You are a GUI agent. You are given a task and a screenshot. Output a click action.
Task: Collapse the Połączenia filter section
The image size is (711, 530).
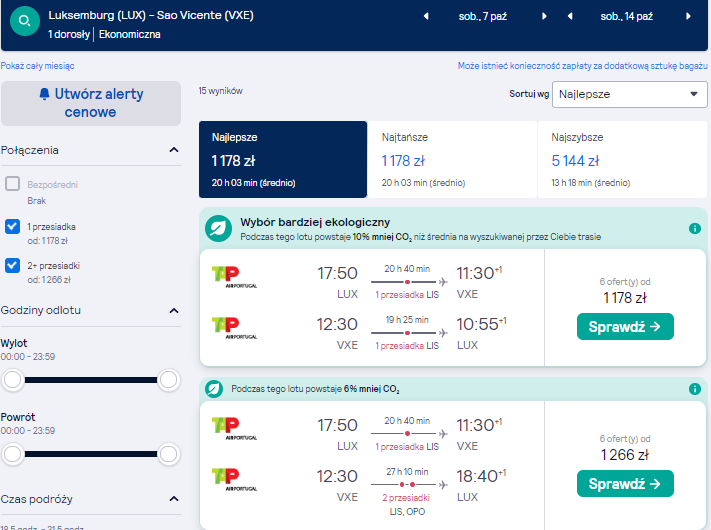click(x=174, y=150)
